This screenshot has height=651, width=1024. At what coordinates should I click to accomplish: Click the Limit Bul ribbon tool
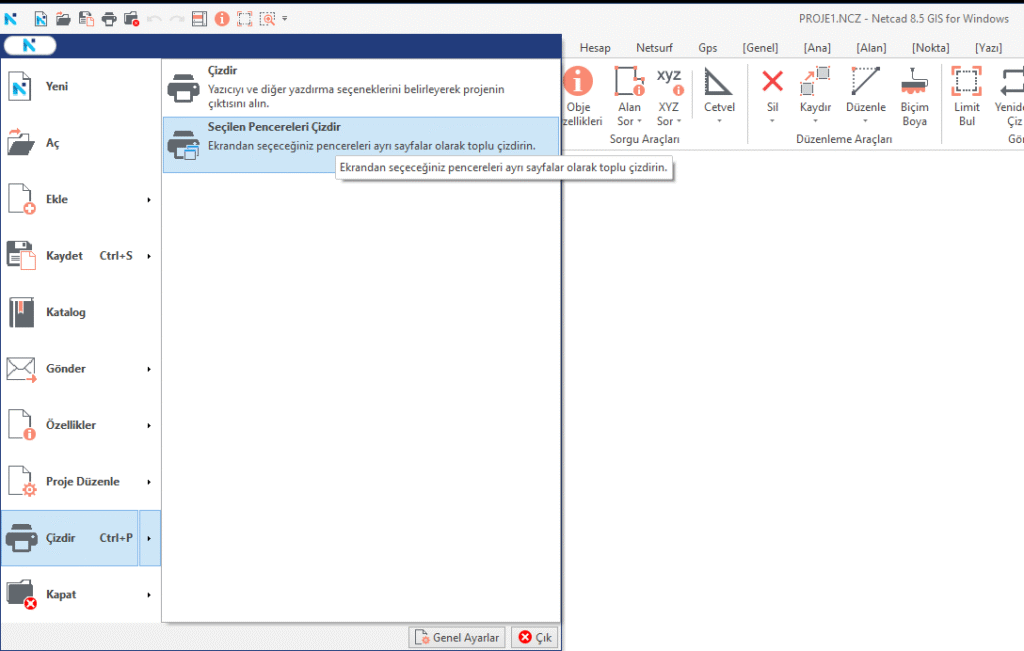click(x=967, y=96)
